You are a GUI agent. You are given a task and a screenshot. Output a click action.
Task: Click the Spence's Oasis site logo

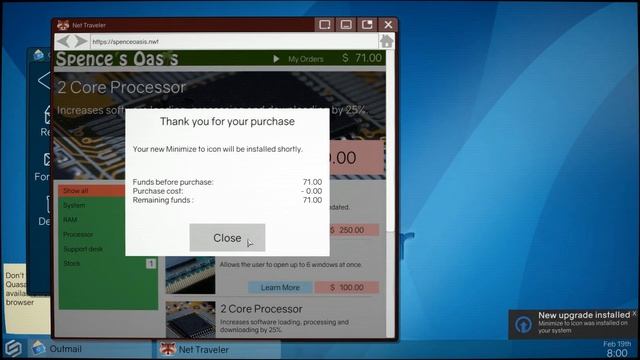(117, 59)
